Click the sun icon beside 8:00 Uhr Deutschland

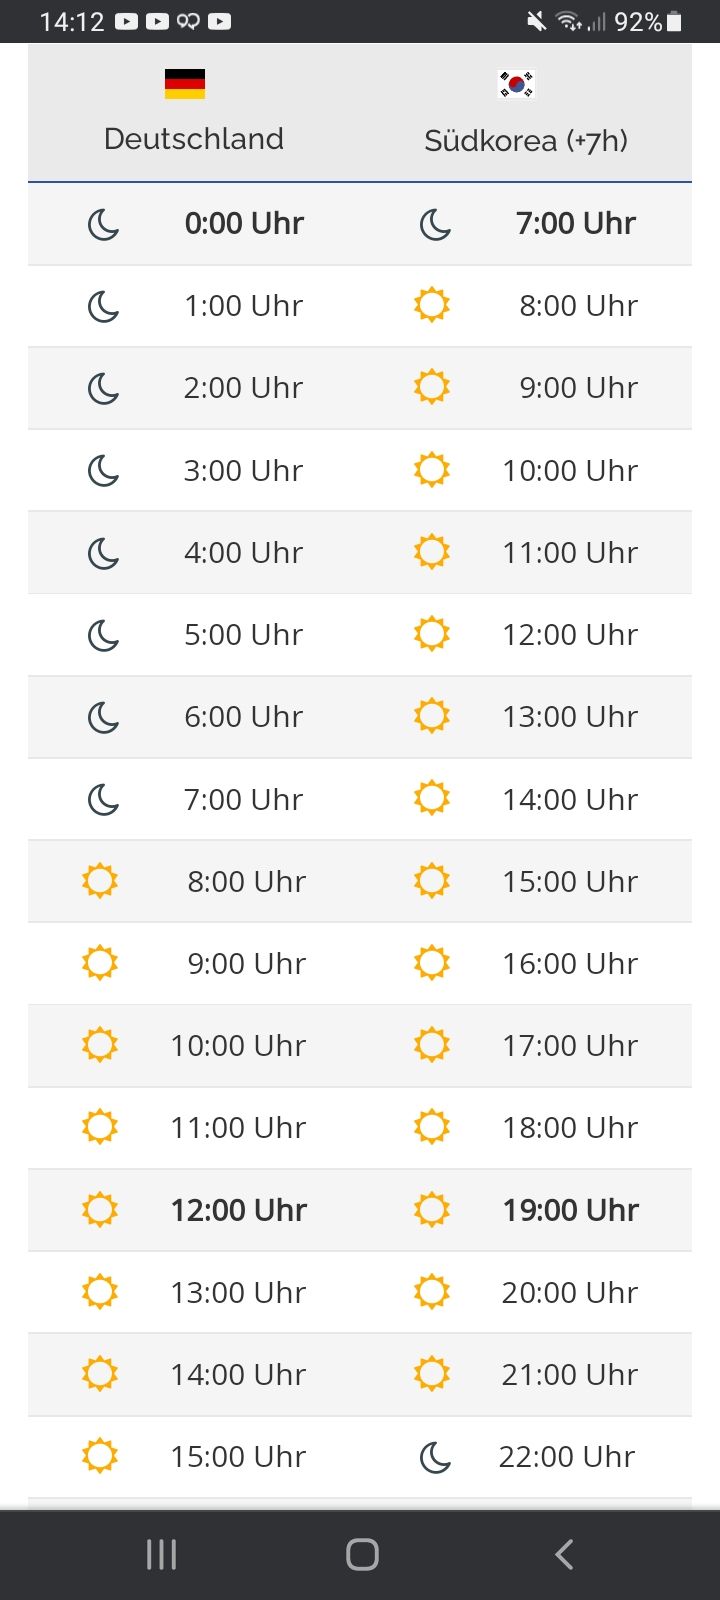pyautogui.click(x=100, y=881)
